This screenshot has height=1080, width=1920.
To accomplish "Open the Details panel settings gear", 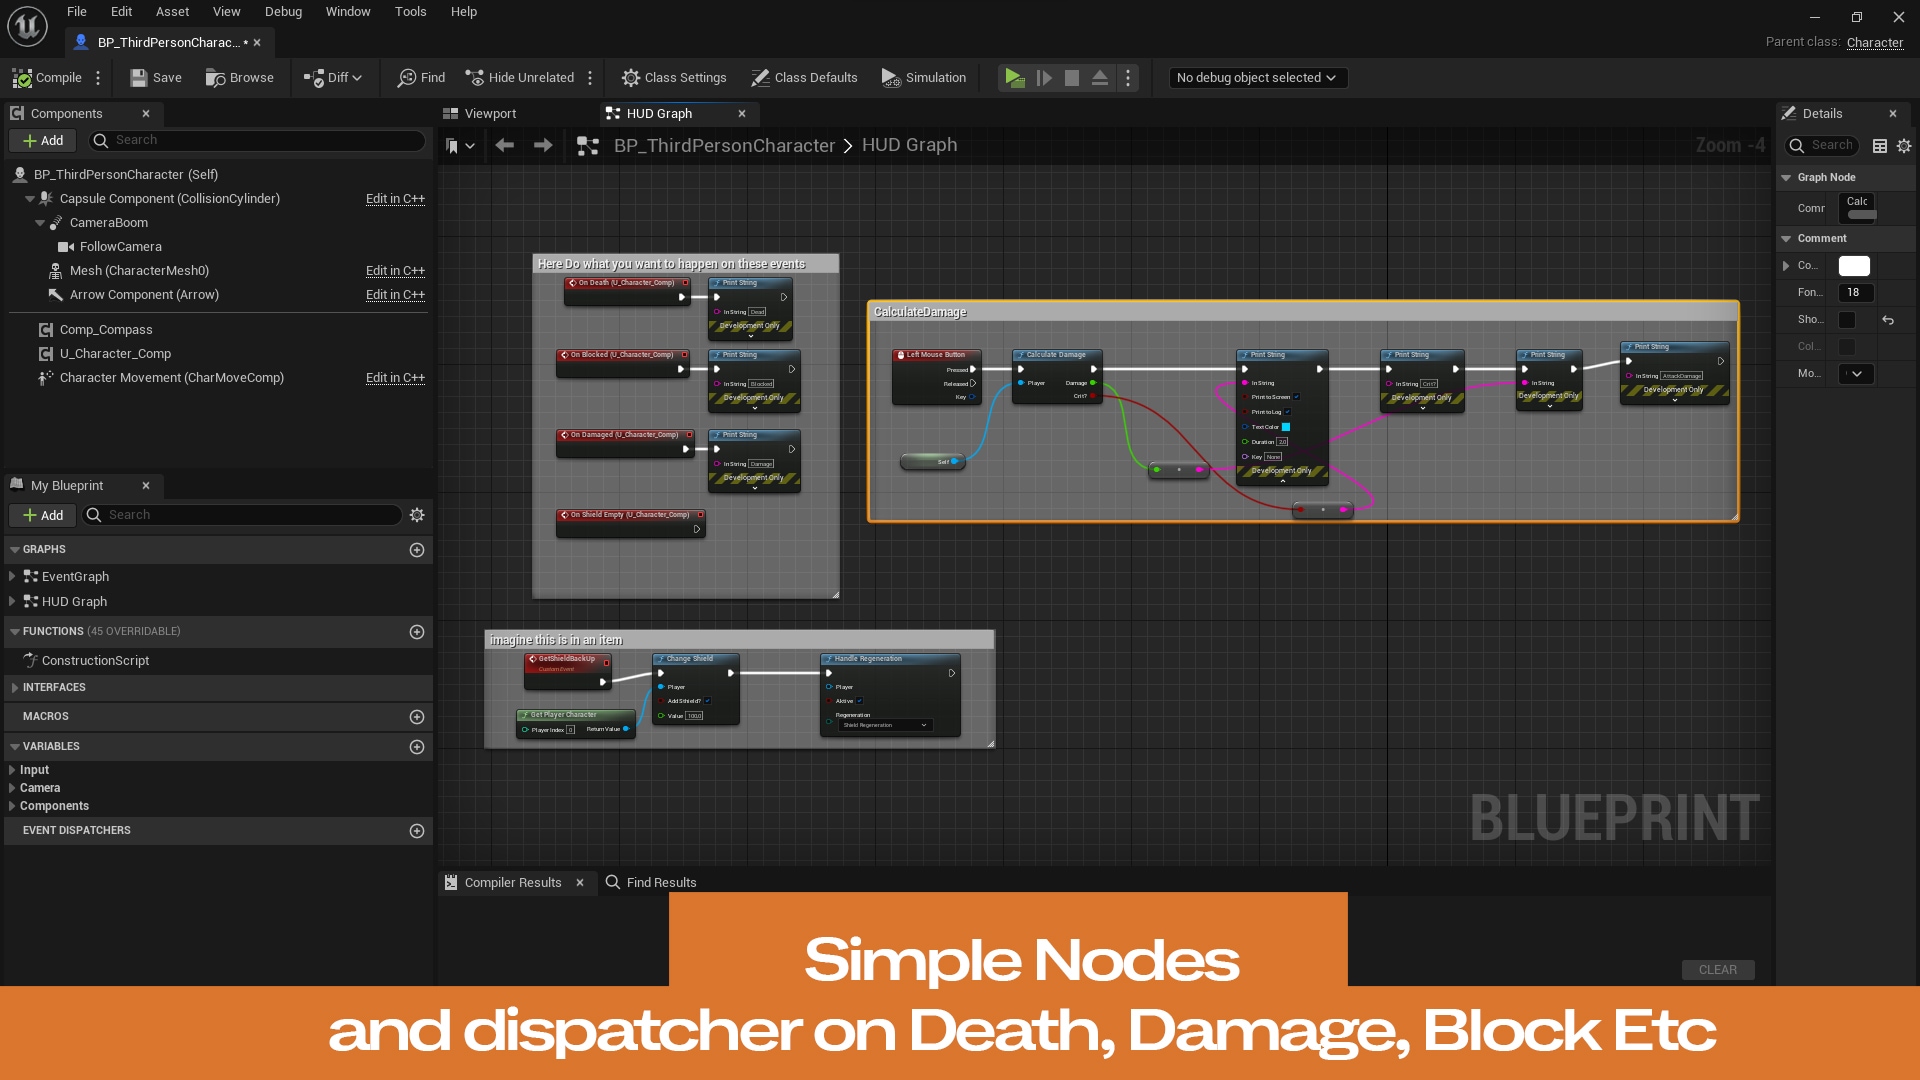I will coord(1903,146).
